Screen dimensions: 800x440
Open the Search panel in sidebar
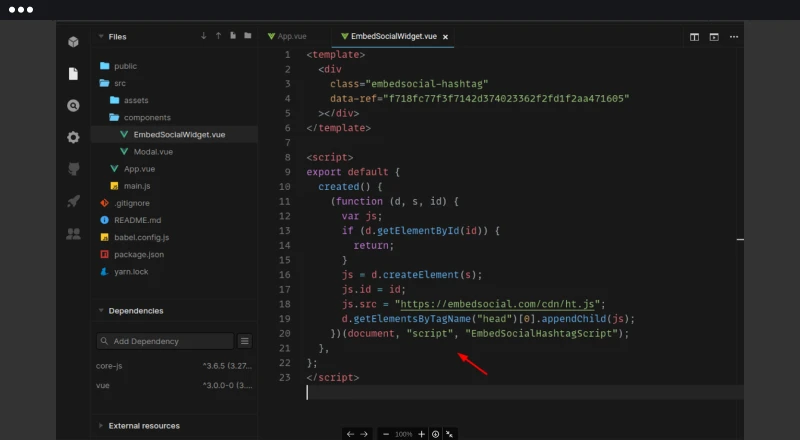coord(73,106)
